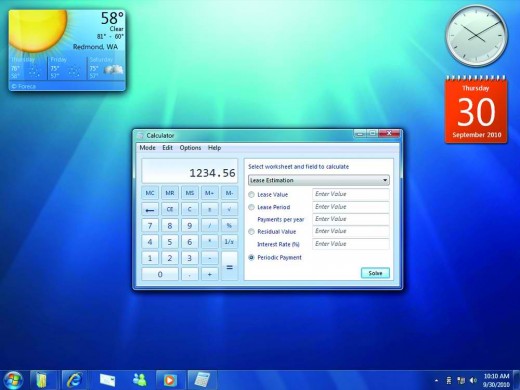Click the calendar gadget showing Thursday 30
This screenshot has width=520, height=390.
pos(476,110)
